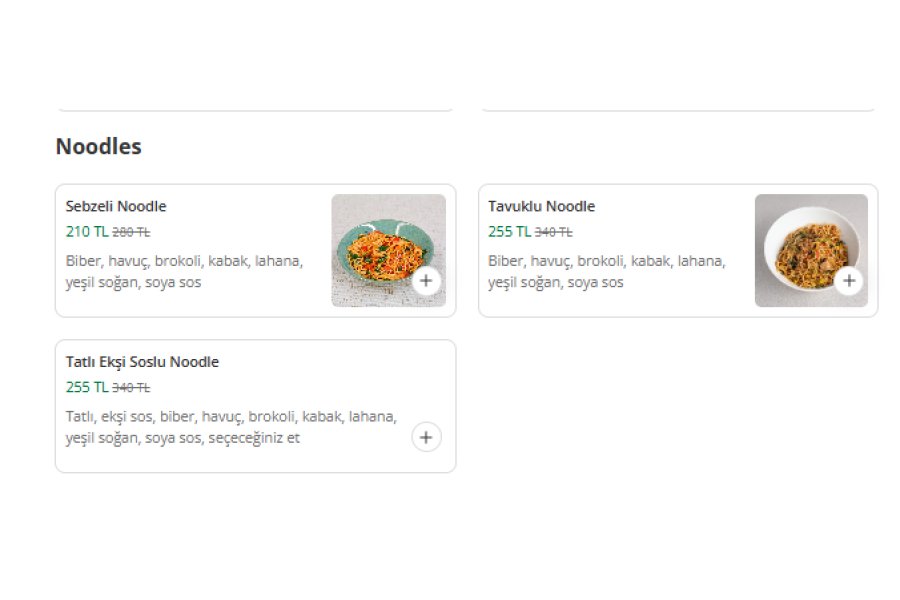This screenshot has height=600, width=900.
Task: Add Sebzeli Noodle with its plus icon
Action: (426, 281)
